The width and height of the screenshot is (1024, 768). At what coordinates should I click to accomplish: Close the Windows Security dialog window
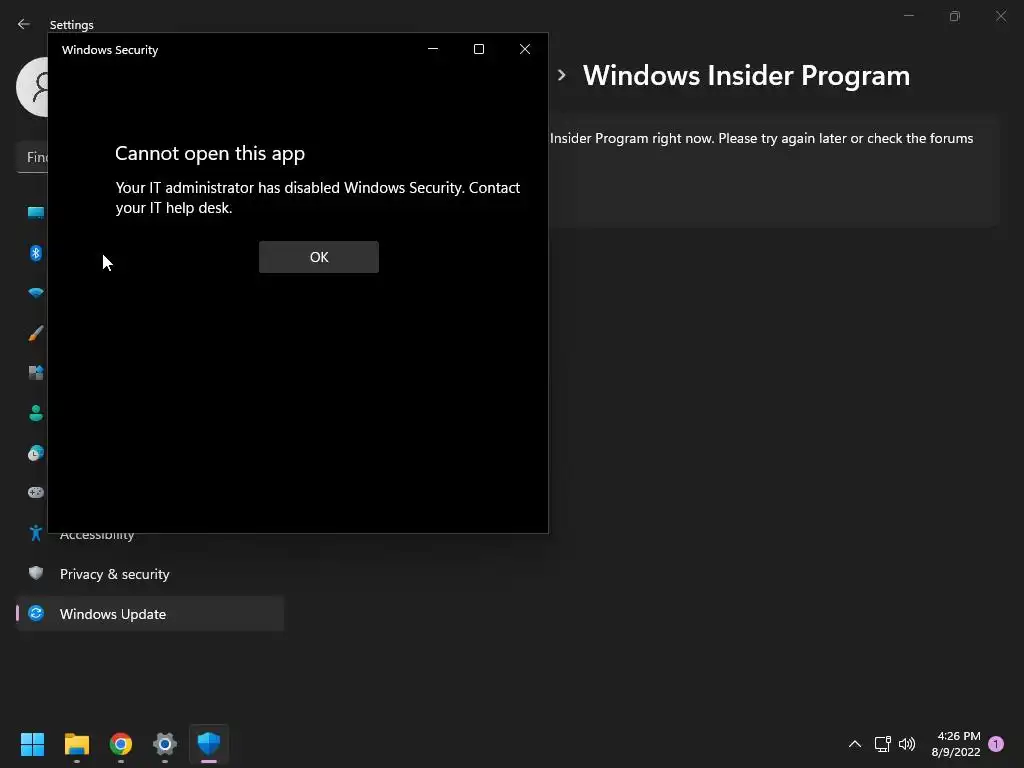point(524,49)
